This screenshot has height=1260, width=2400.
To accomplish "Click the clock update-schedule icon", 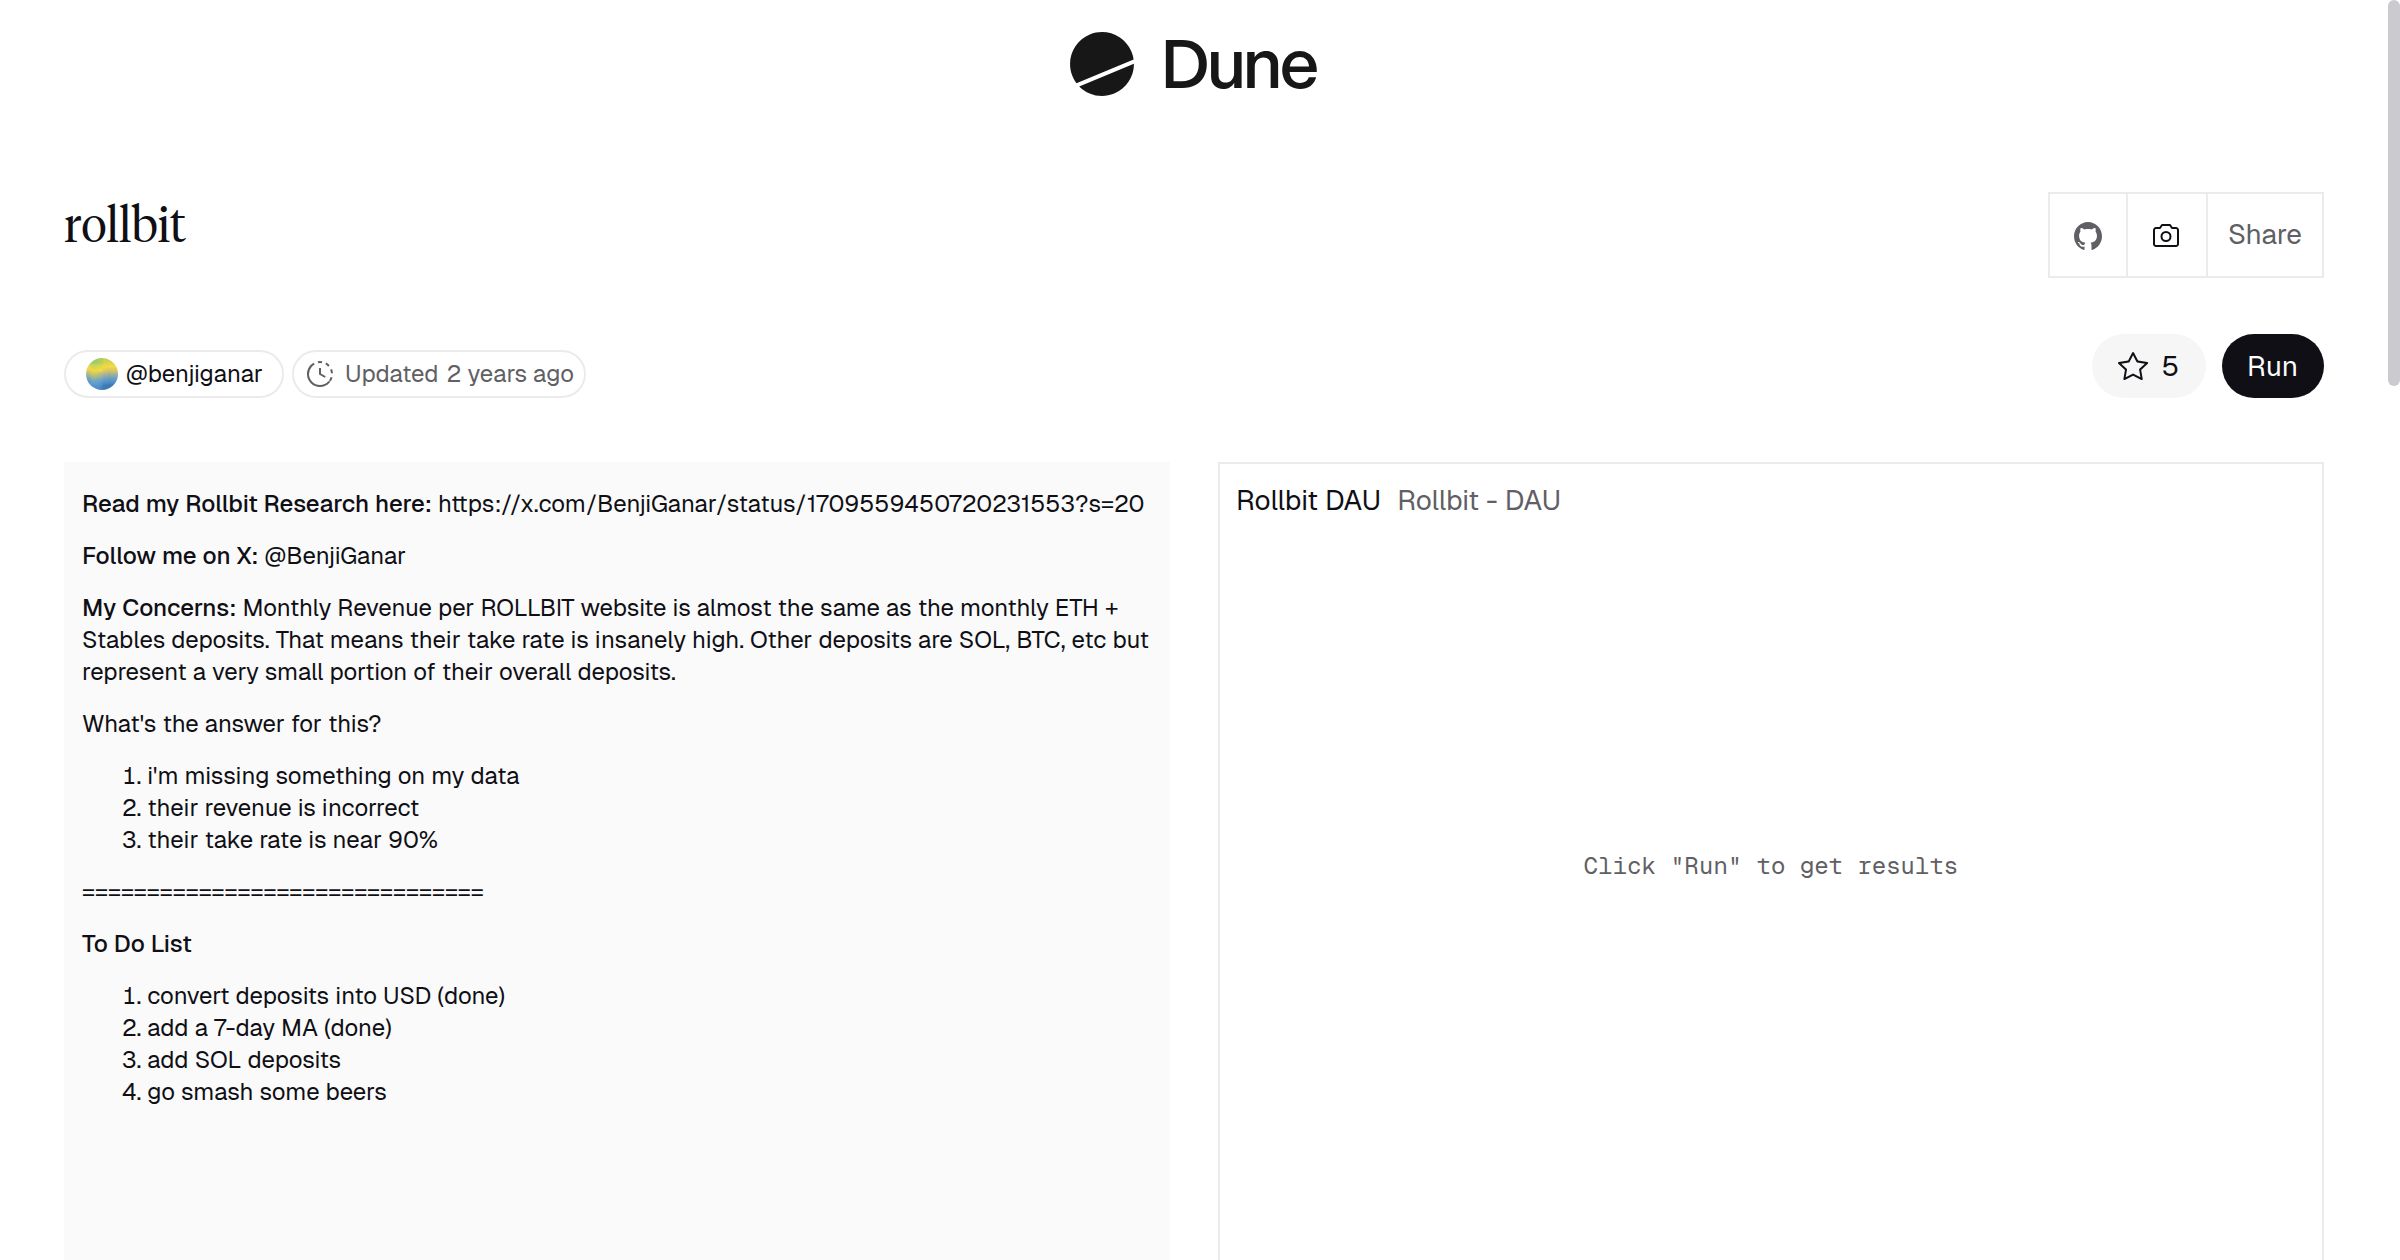I will point(320,374).
